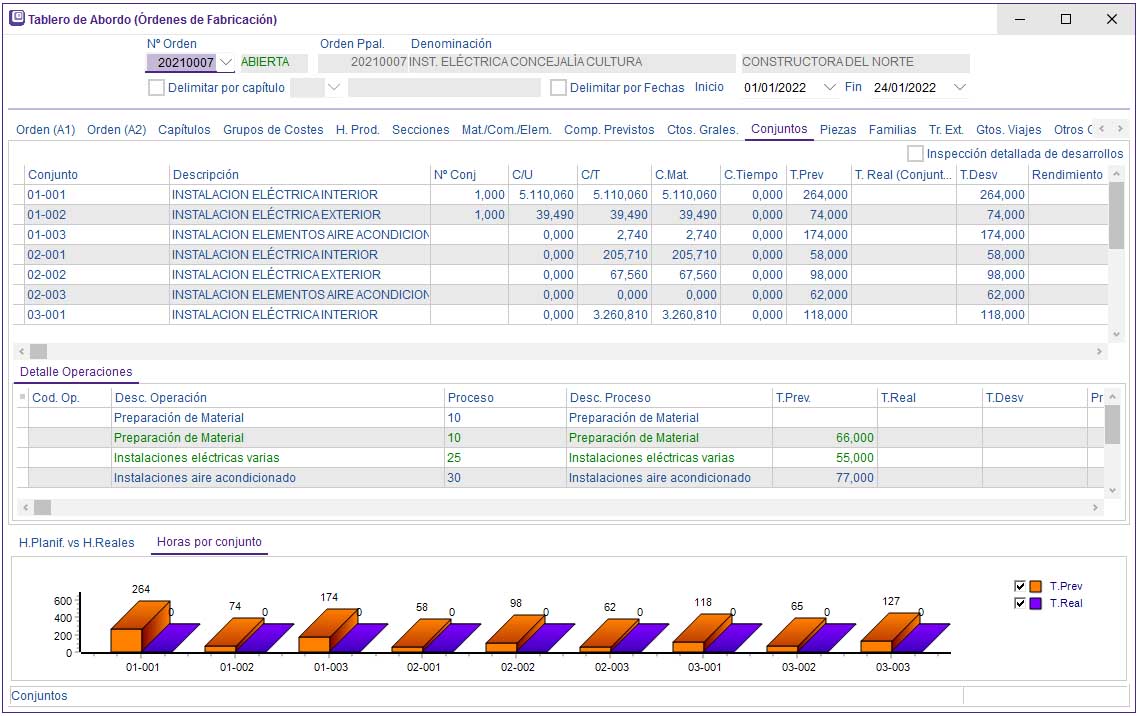Click the Tablero de Abordo title bar icon
Viewport: 1139px width, 716px height.
point(16,19)
